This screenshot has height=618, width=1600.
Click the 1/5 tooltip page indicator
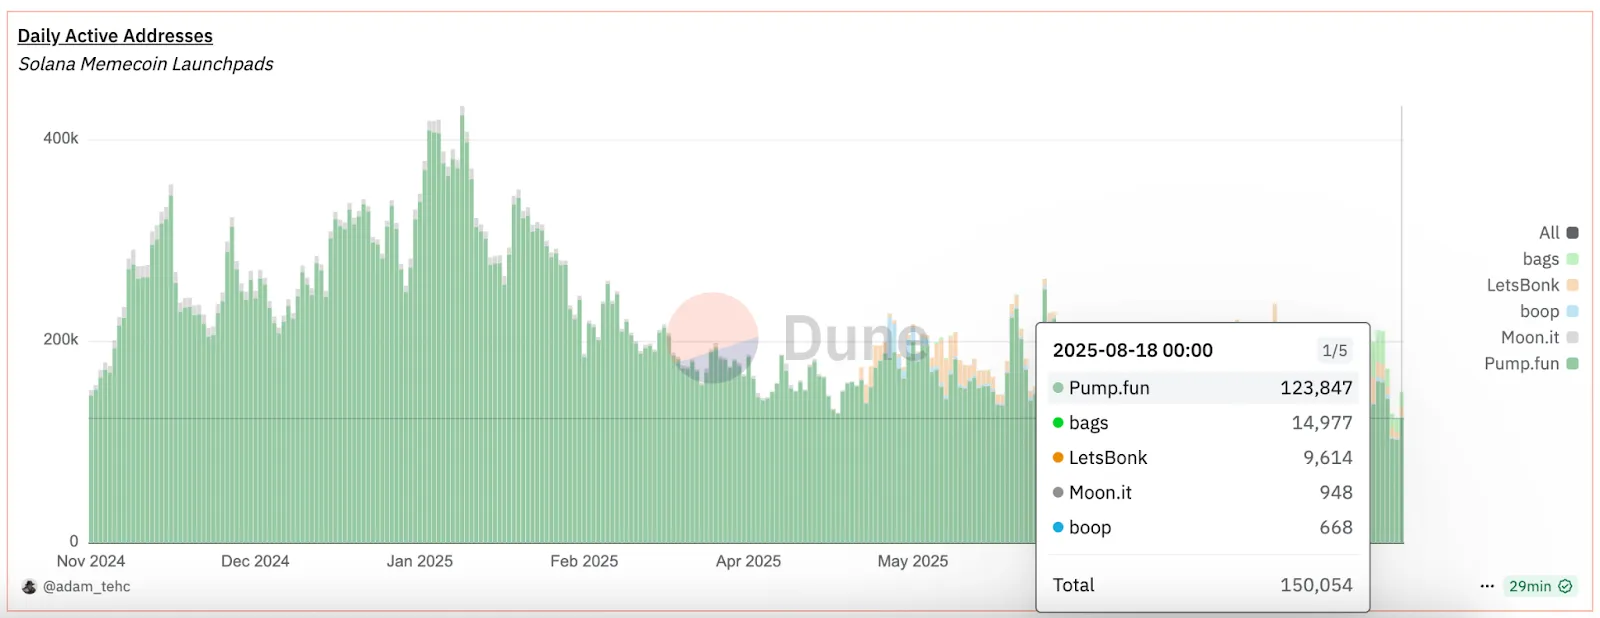pyautogui.click(x=1334, y=351)
